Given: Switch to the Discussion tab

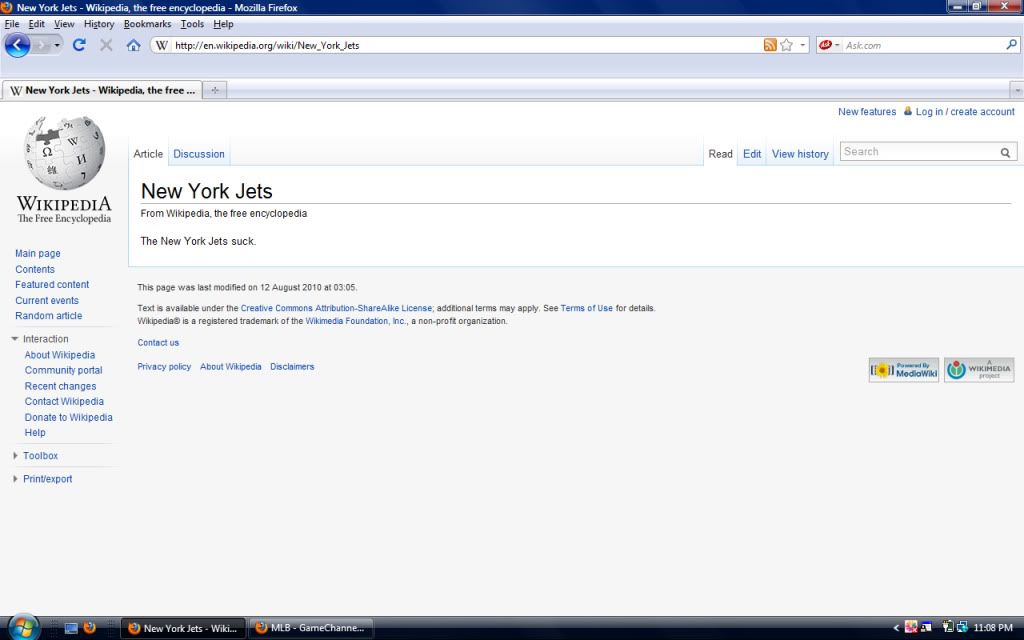Looking at the screenshot, I should point(199,154).
